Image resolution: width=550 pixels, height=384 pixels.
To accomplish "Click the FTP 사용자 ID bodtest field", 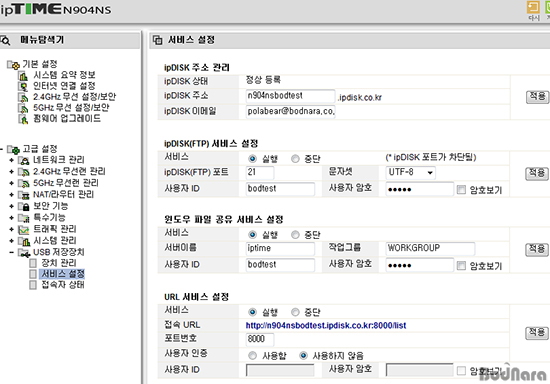I will 280,189.
